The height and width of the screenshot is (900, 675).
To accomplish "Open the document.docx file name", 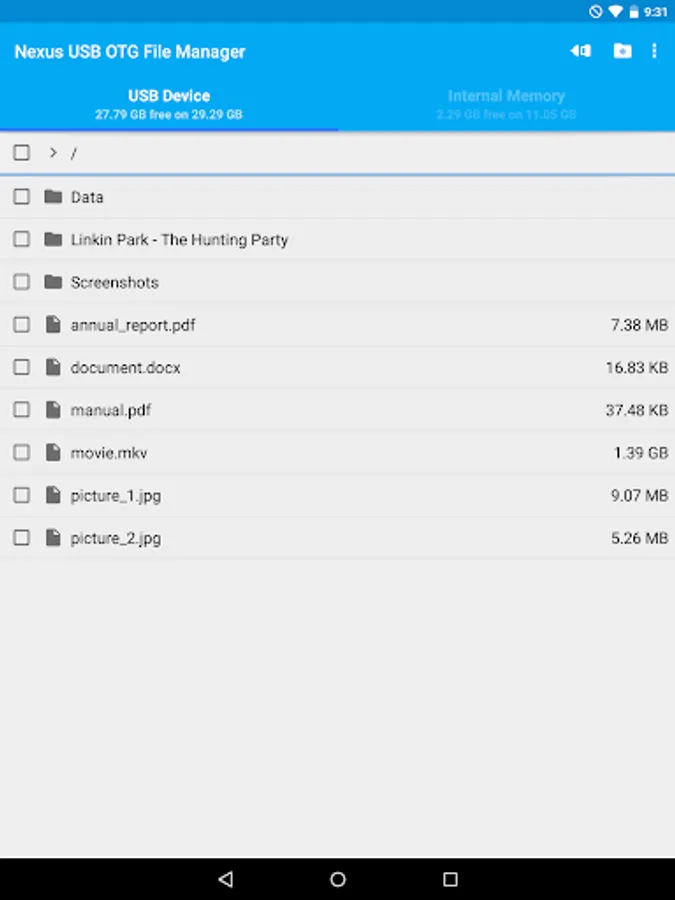I will coord(125,367).
